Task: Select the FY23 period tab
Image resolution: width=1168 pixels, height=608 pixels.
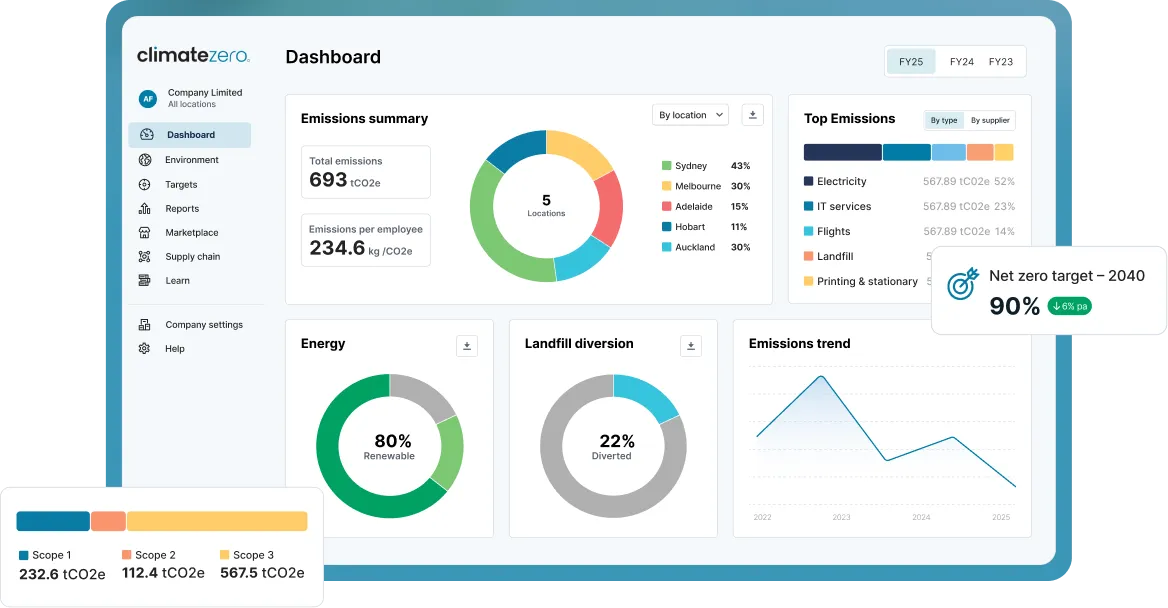Action: [1000, 62]
